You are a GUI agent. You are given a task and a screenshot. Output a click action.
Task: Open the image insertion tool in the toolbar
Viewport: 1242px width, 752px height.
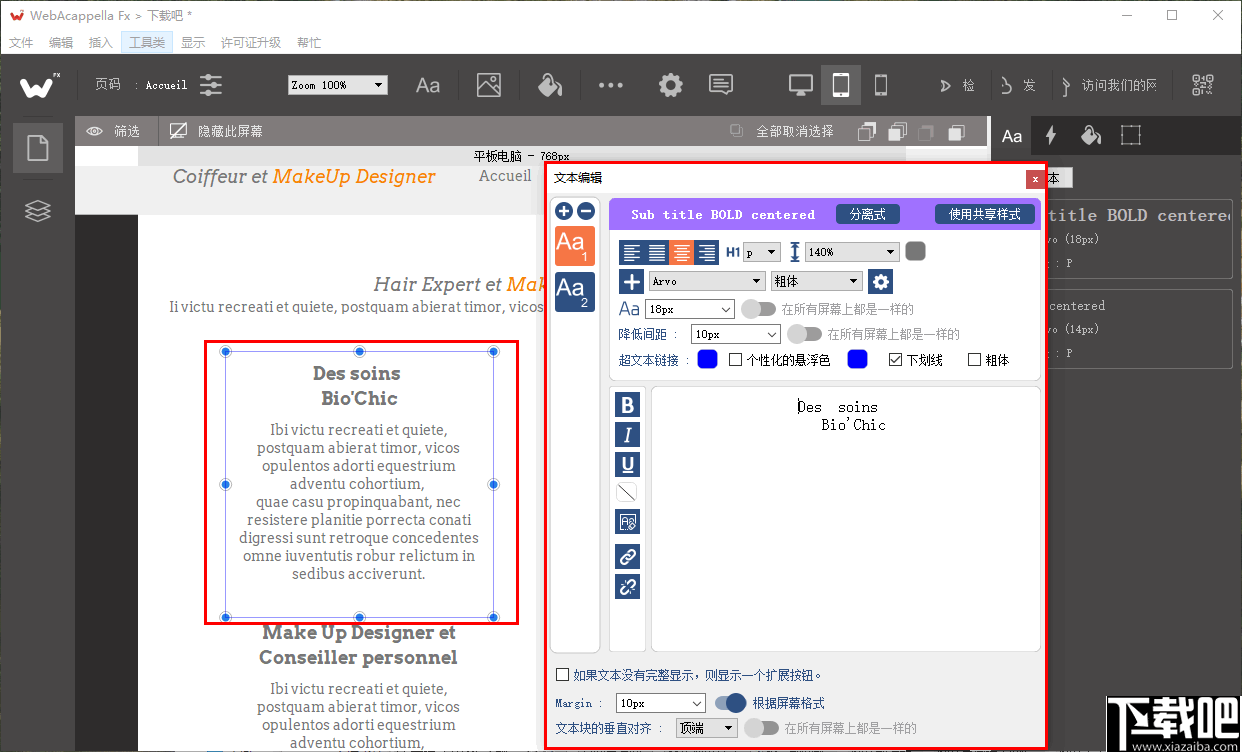pyautogui.click(x=489, y=85)
